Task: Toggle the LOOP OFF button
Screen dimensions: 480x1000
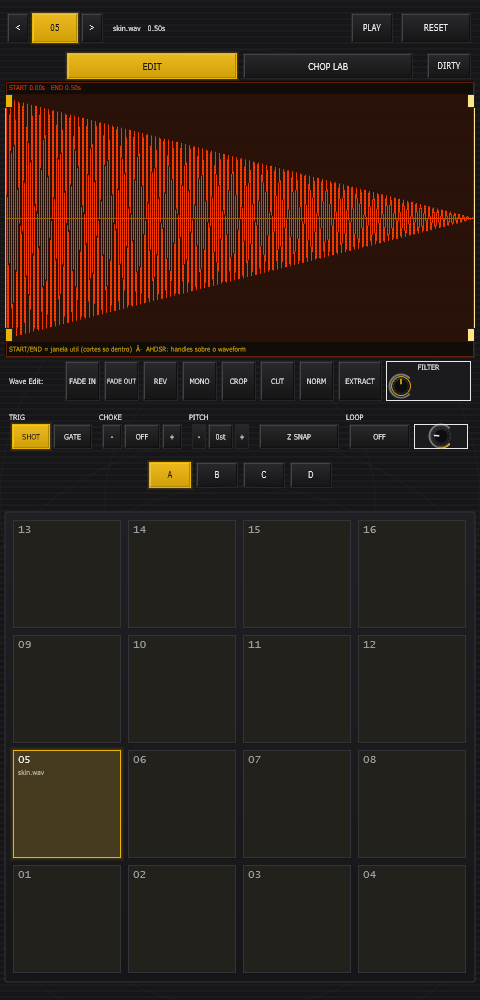Action: pos(379,437)
